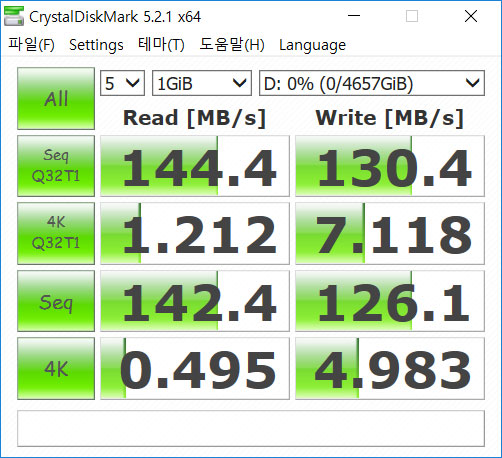Image resolution: width=502 pixels, height=458 pixels.
Task: Start the Seq Q32T1 benchmark
Action: point(56,166)
